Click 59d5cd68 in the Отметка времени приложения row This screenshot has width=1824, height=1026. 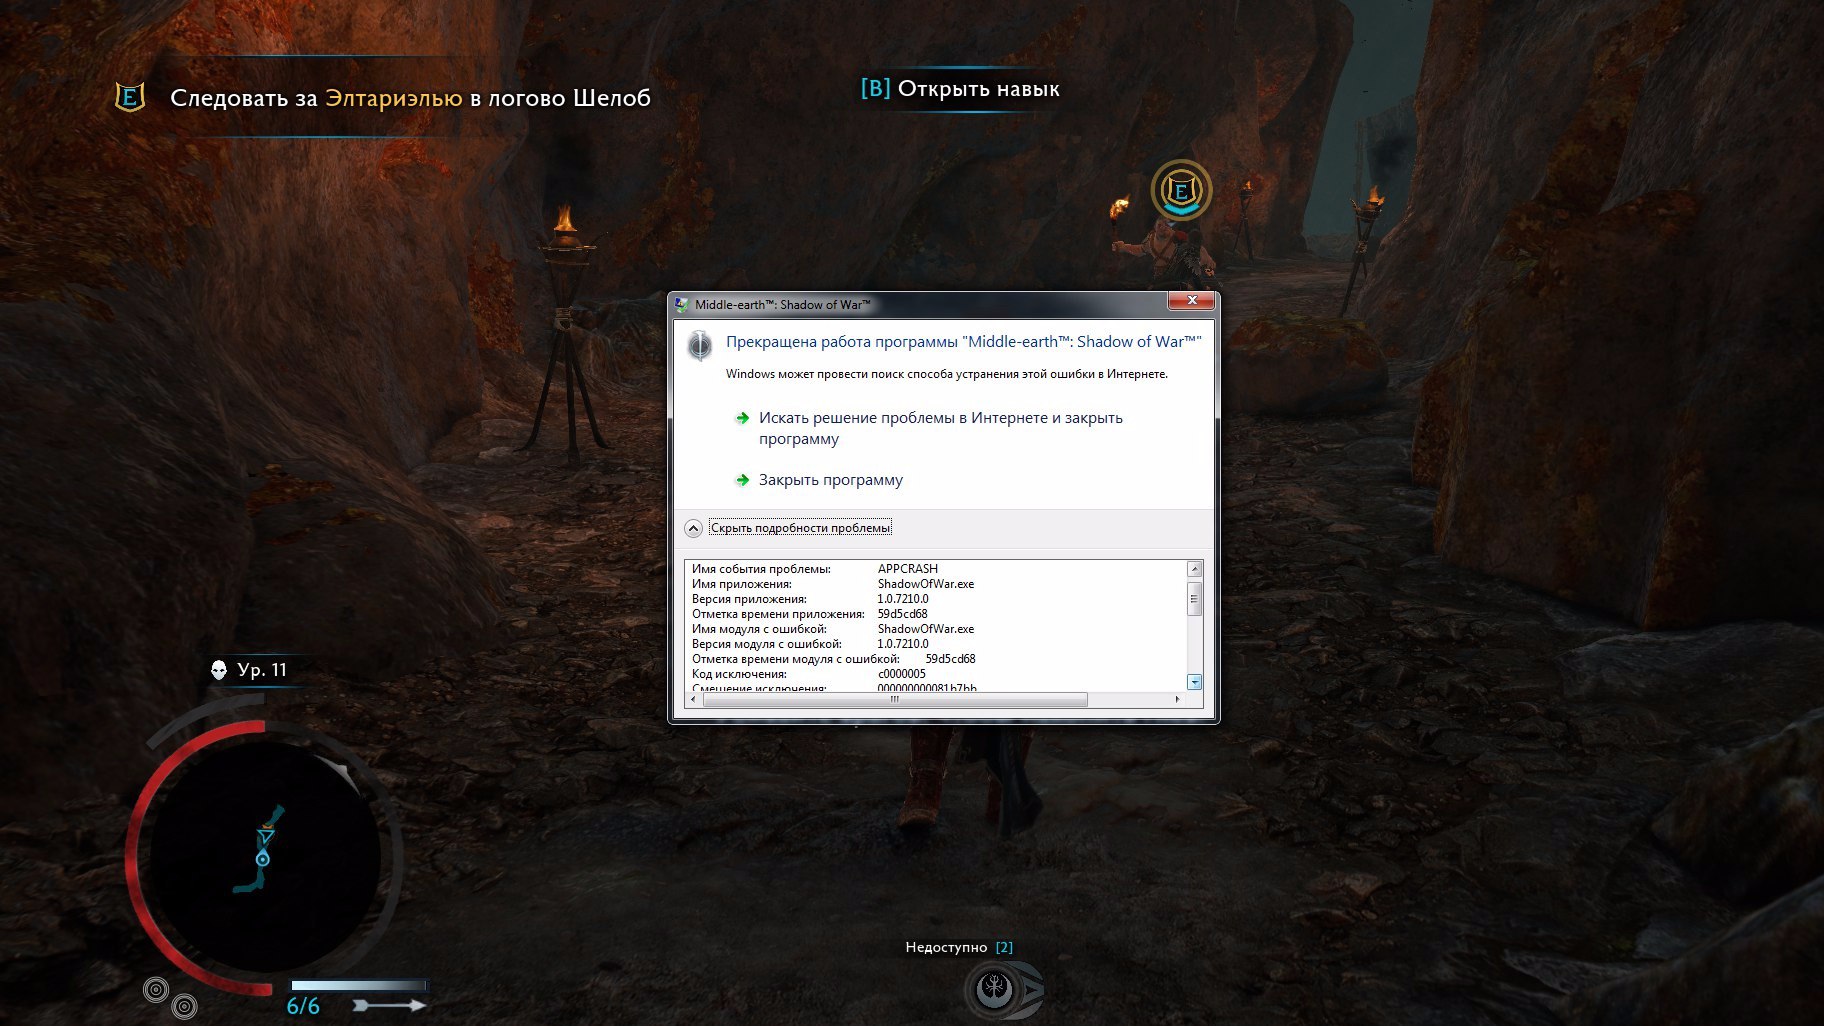coord(903,614)
